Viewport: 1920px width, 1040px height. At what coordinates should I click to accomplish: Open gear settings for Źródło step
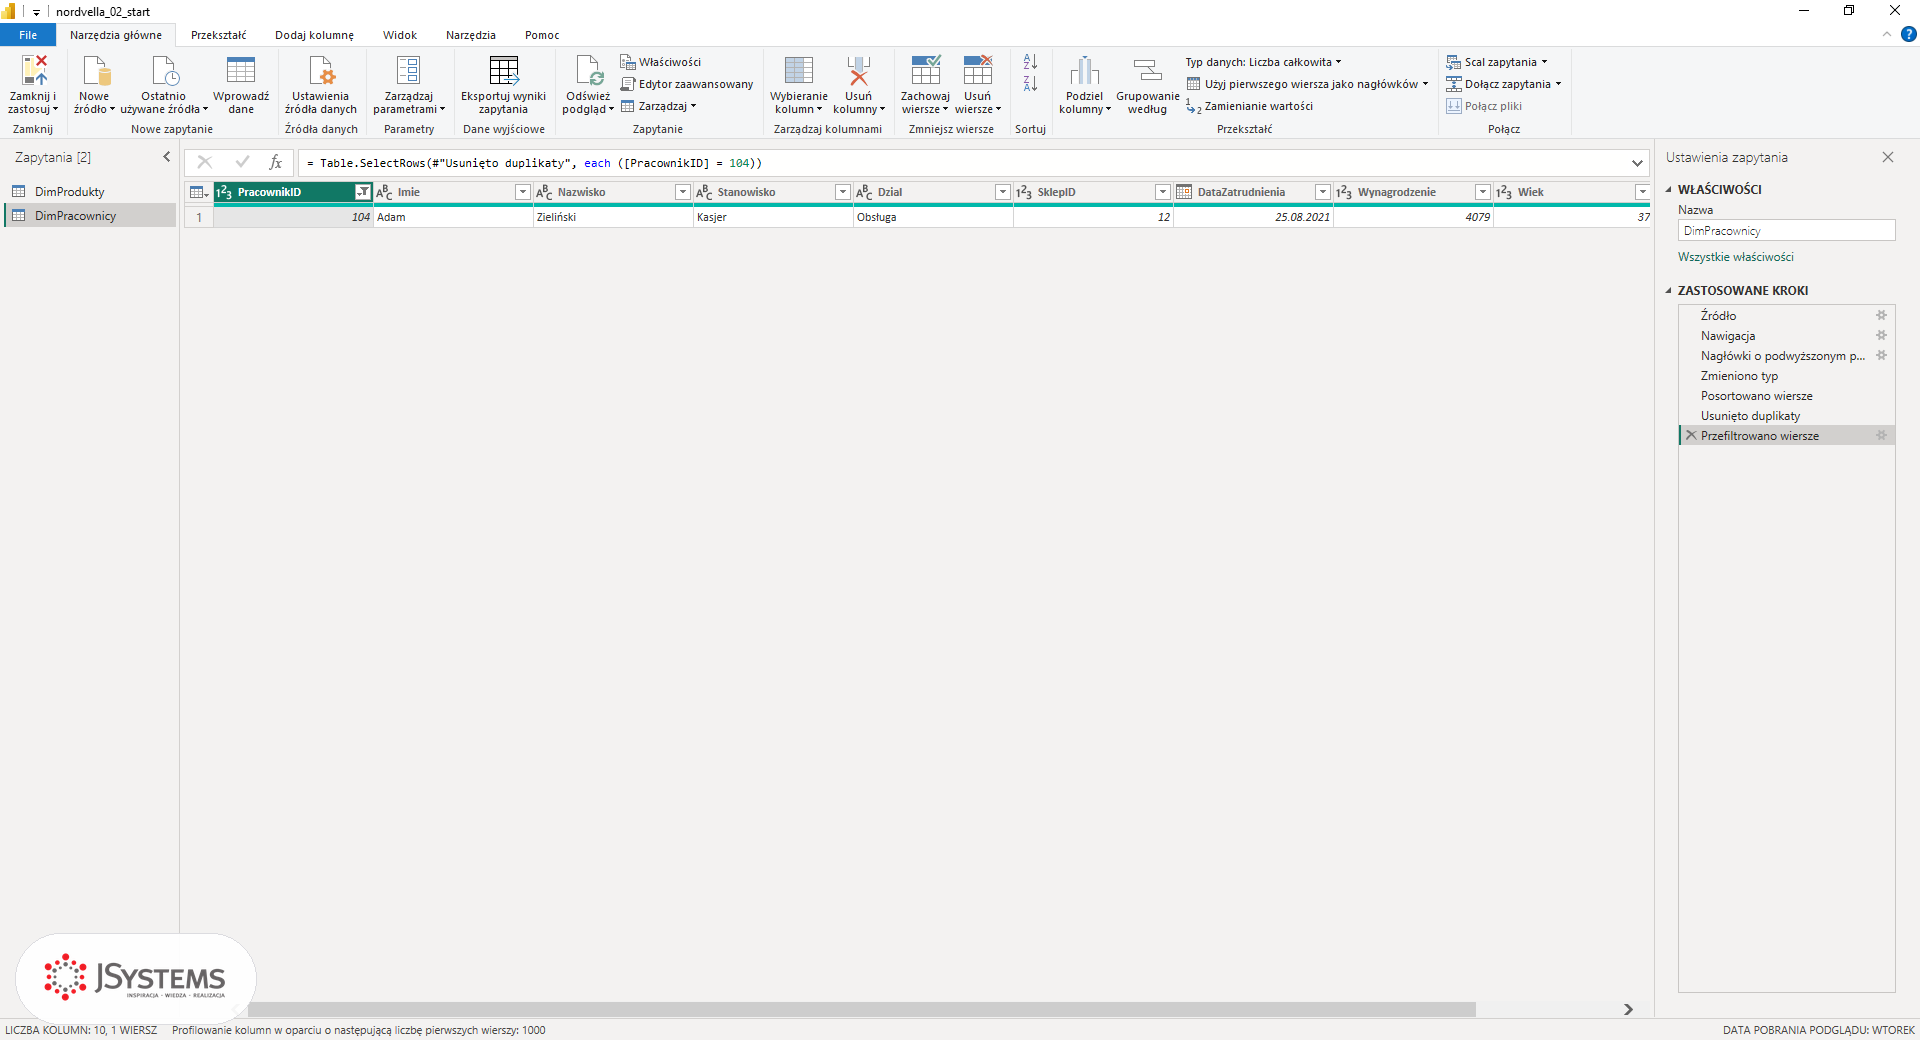coord(1881,315)
